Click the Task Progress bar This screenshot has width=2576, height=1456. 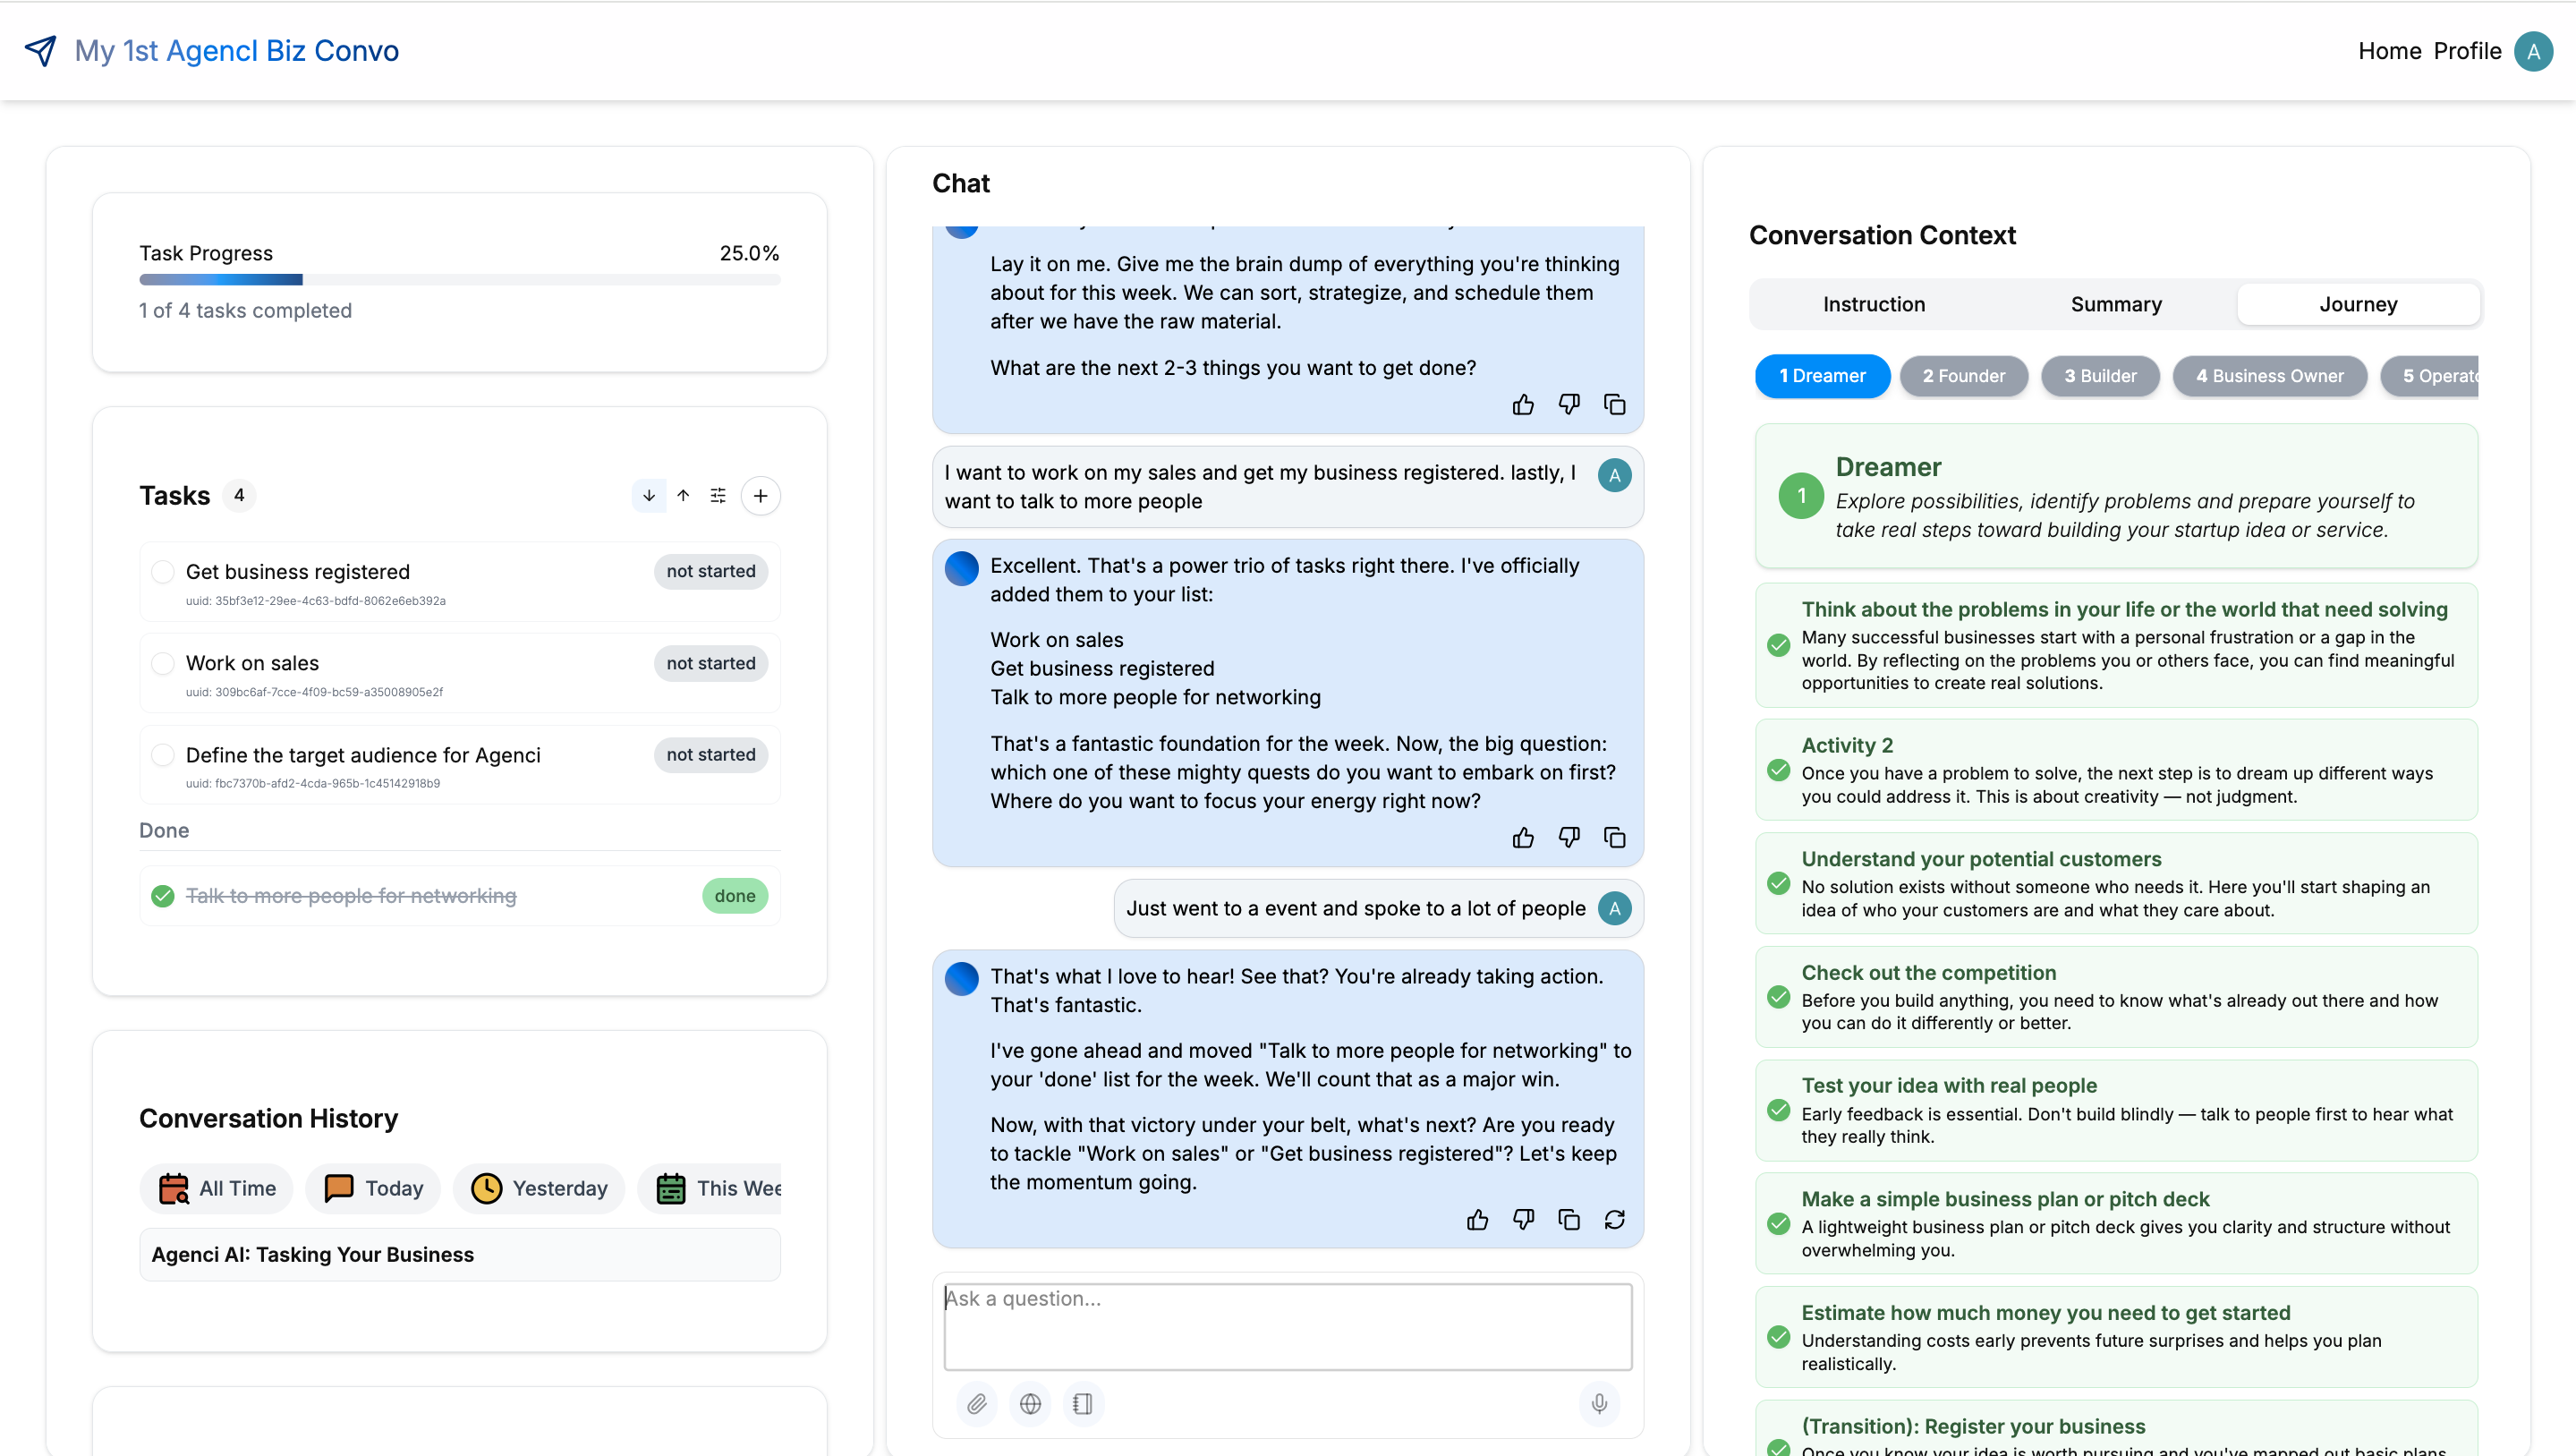460,280
